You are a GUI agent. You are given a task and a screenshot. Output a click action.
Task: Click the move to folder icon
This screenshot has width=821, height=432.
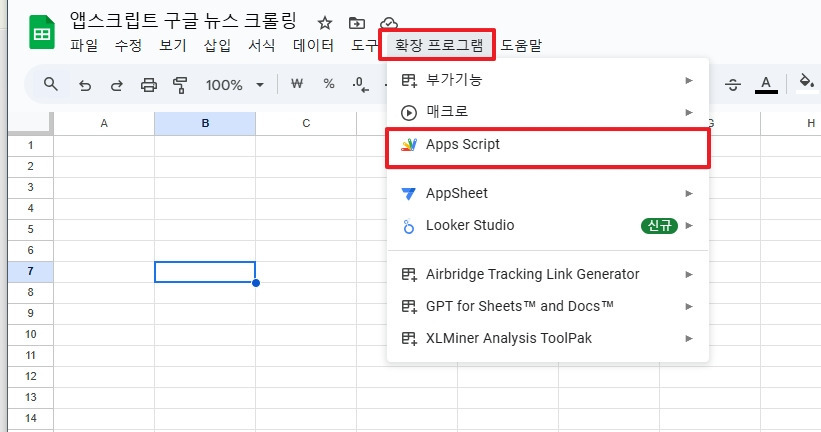click(x=357, y=23)
